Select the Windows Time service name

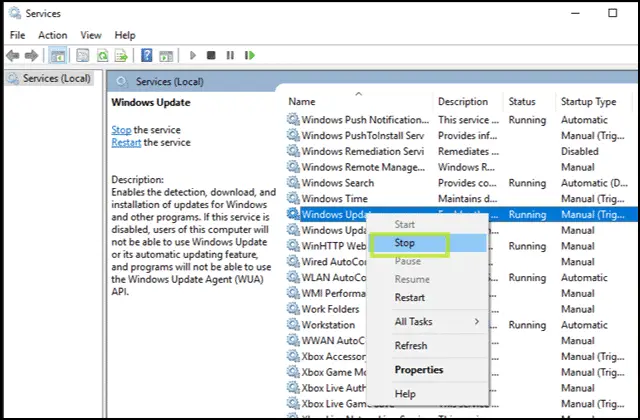pyautogui.click(x=335, y=199)
